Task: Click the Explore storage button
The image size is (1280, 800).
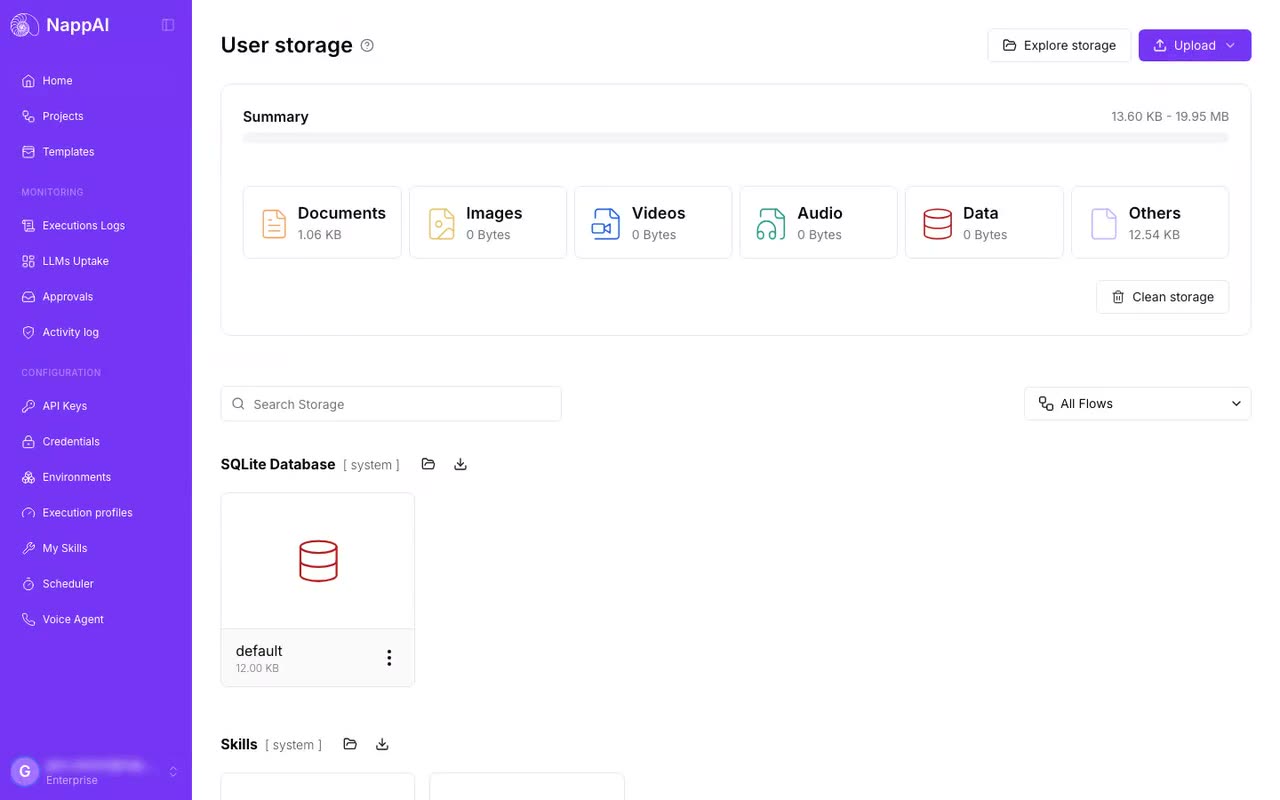Action: (1059, 45)
